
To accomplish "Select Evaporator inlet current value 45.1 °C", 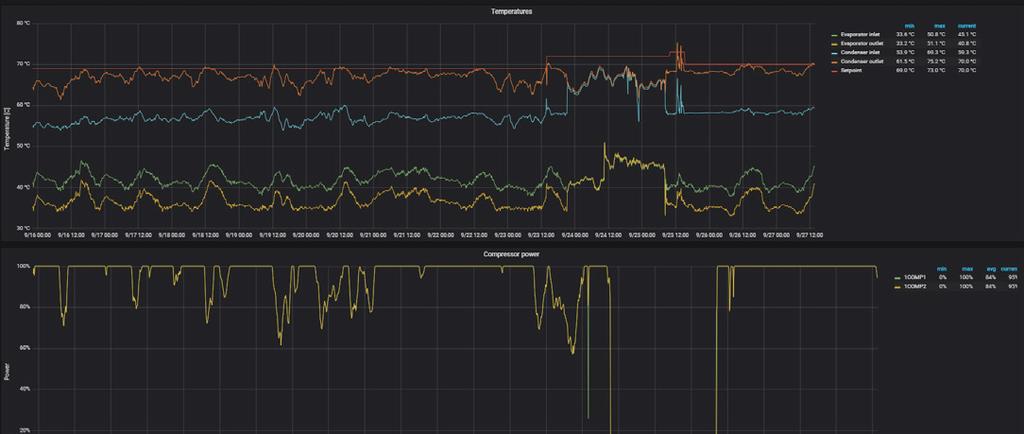I will [967, 35].
